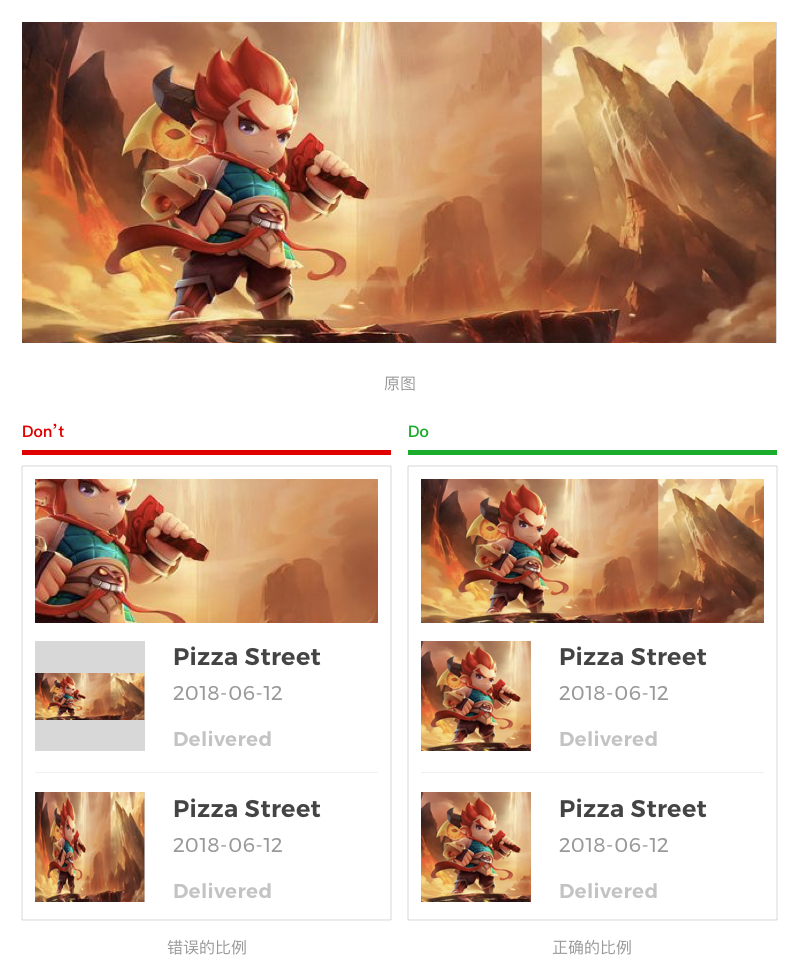The image size is (800, 978).
Task: Click the 原图 caption text
Action: click(400, 383)
